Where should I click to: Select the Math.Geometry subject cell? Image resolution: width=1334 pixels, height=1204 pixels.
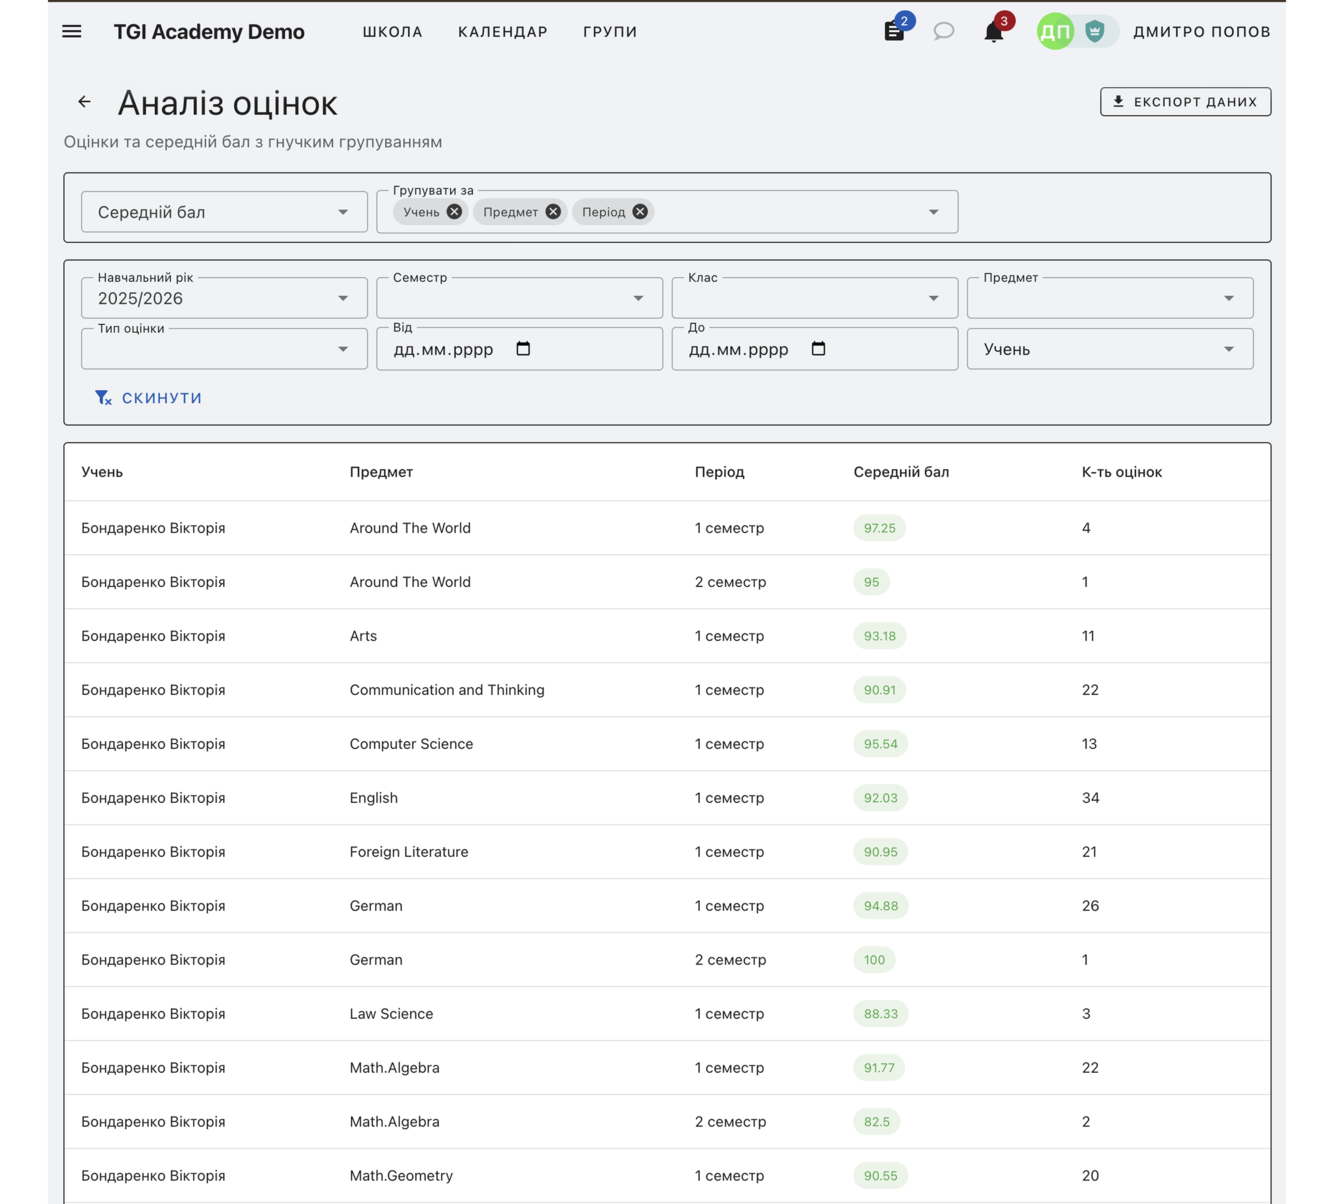coord(401,1176)
